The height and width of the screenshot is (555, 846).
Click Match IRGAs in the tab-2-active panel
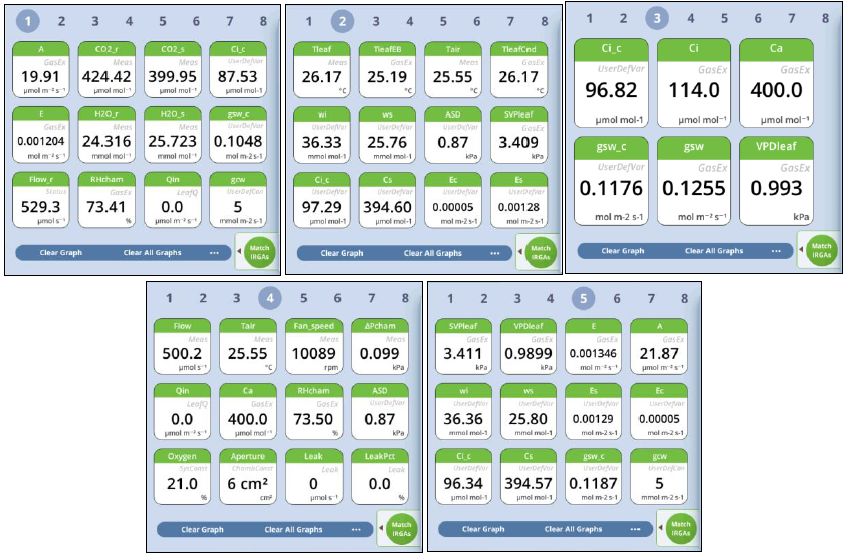tap(541, 252)
